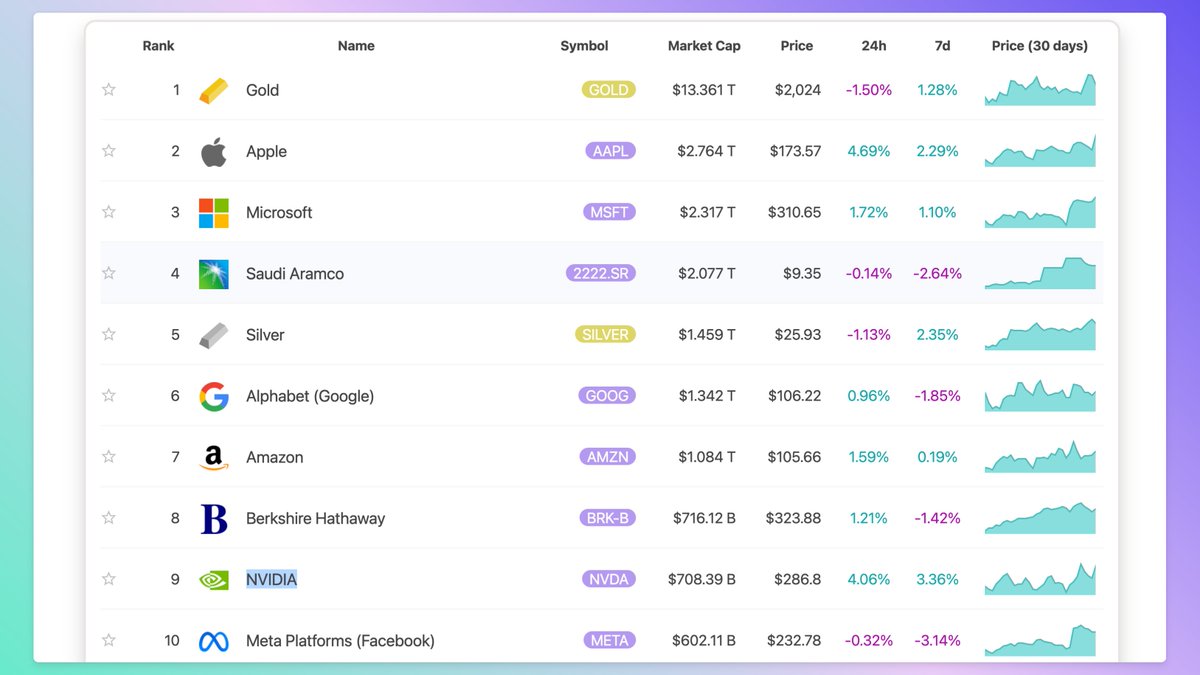Open Apple's 30-day price chart
This screenshot has height=675, width=1200.
click(x=1040, y=150)
